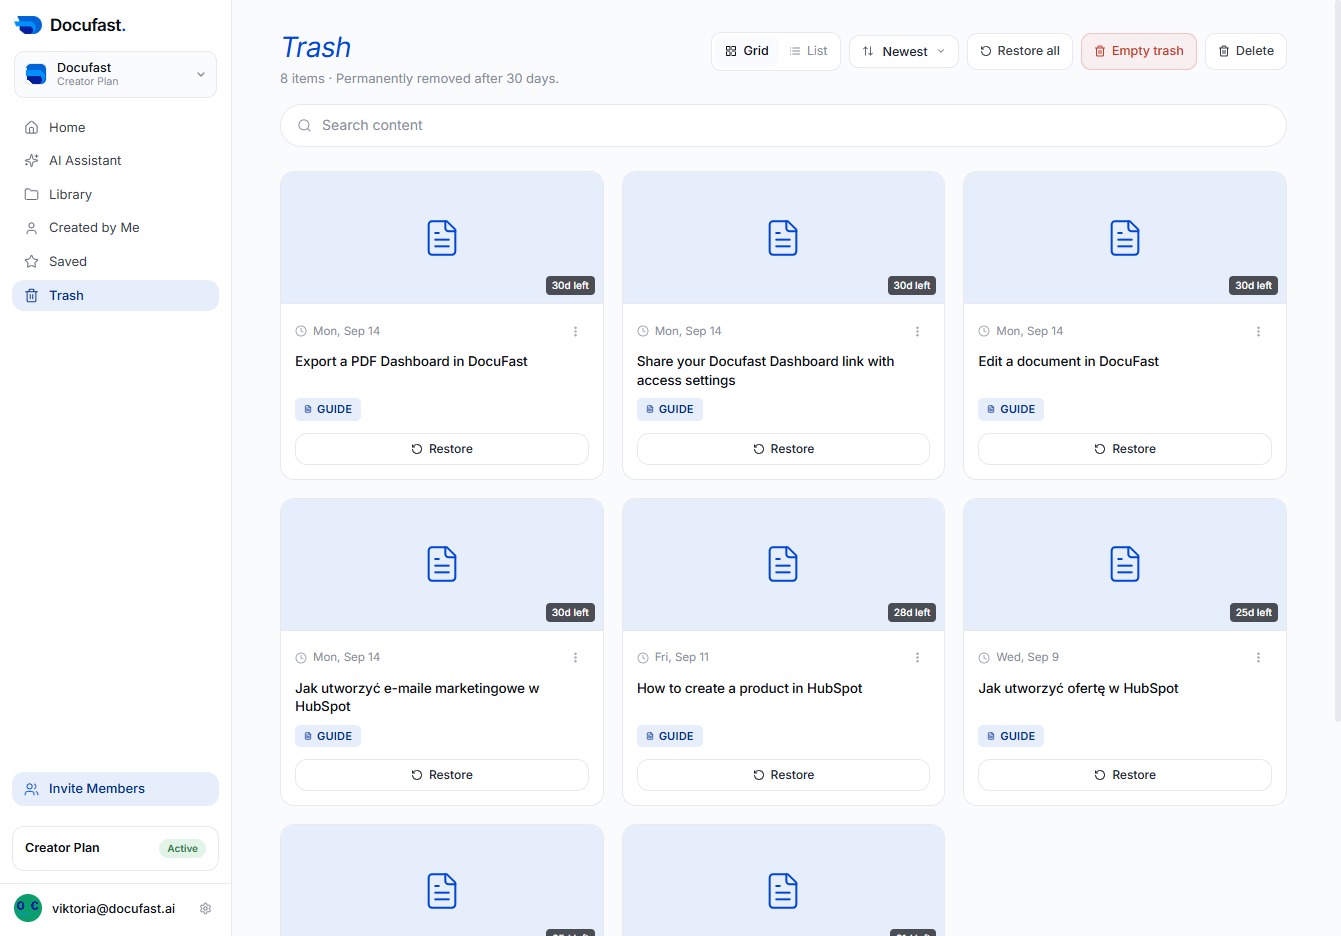Click the account settings gear icon
Screen dimensions: 1341x936
click(x=205, y=908)
